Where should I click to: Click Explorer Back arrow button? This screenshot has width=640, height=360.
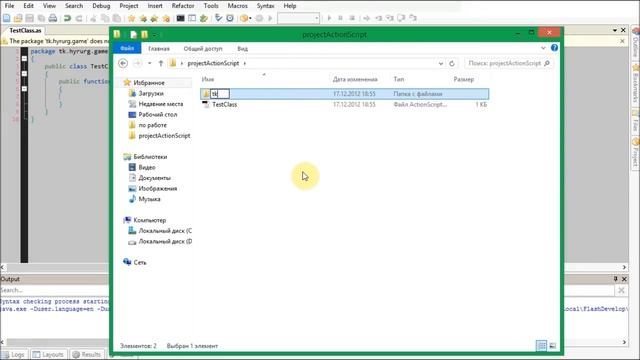point(123,63)
